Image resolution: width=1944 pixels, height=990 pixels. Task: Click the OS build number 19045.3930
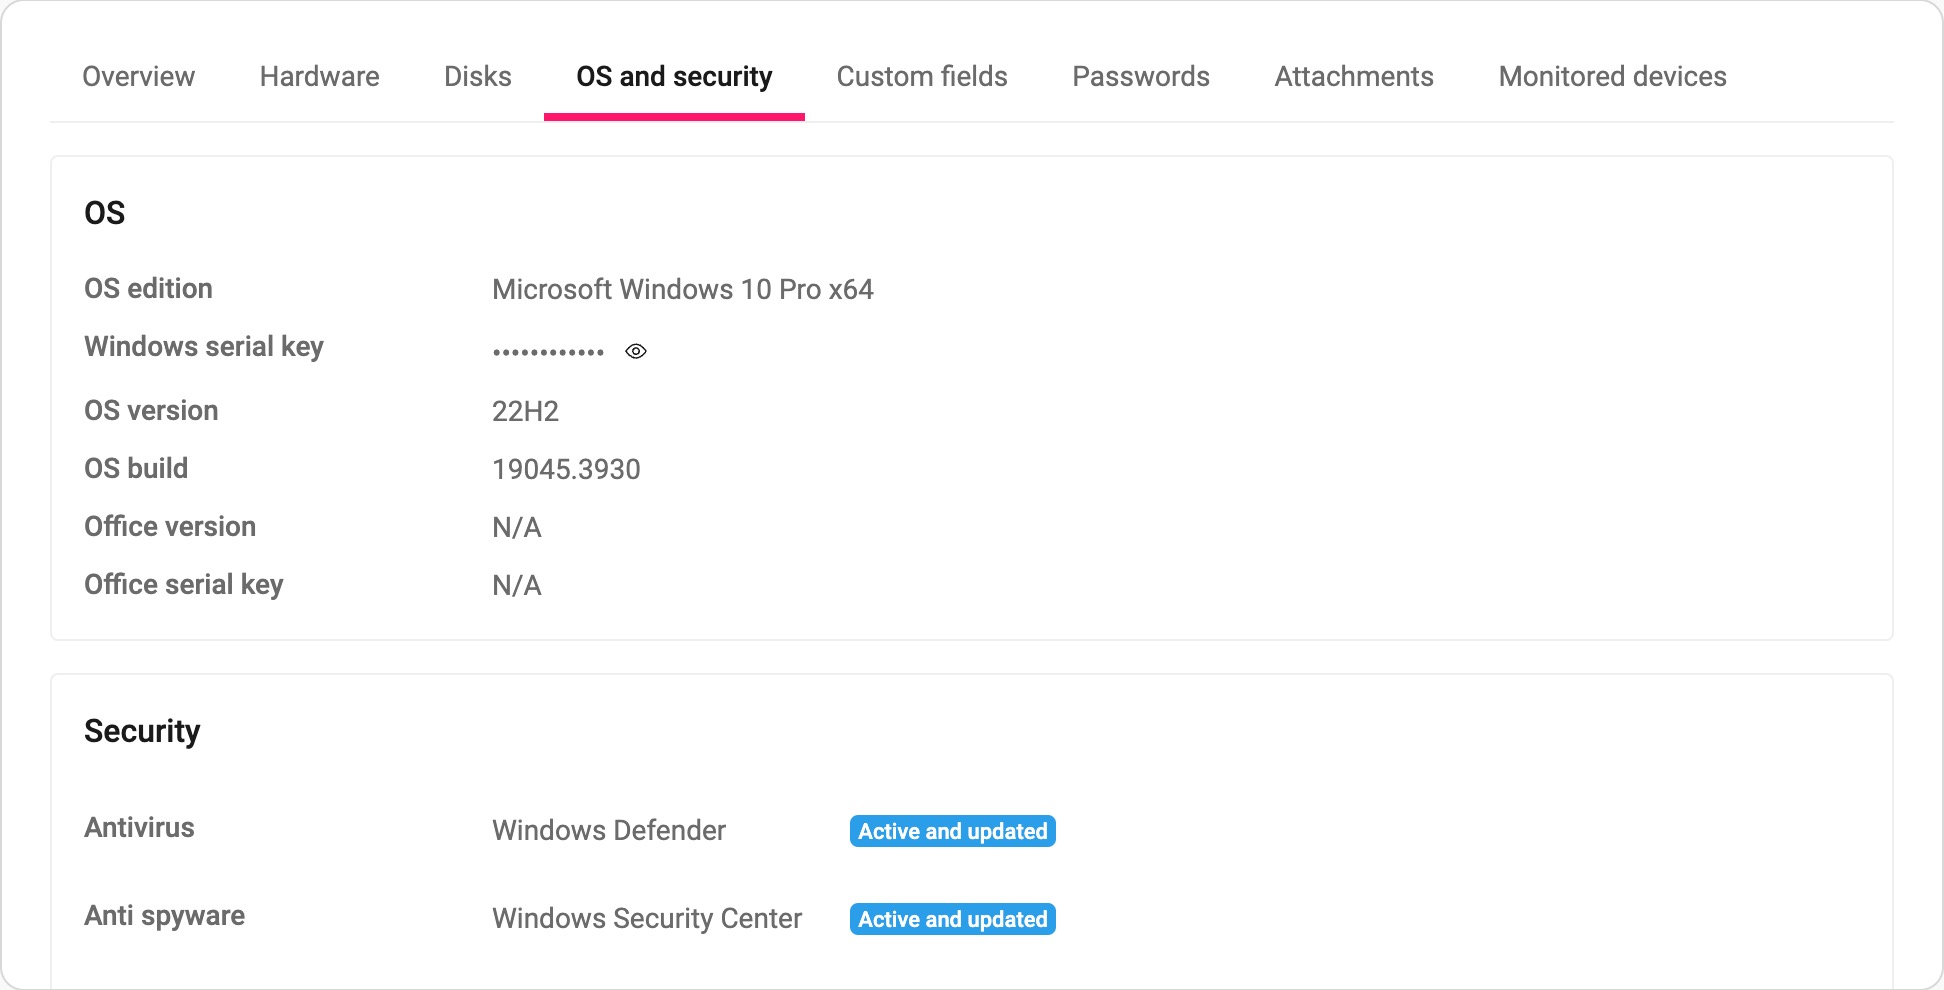pos(566,469)
